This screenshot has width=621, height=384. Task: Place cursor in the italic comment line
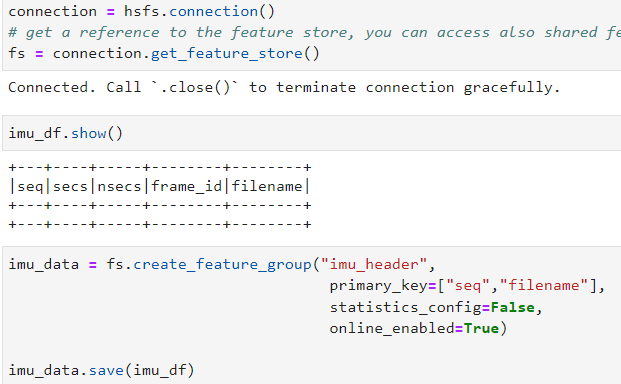[x=314, y=32]
